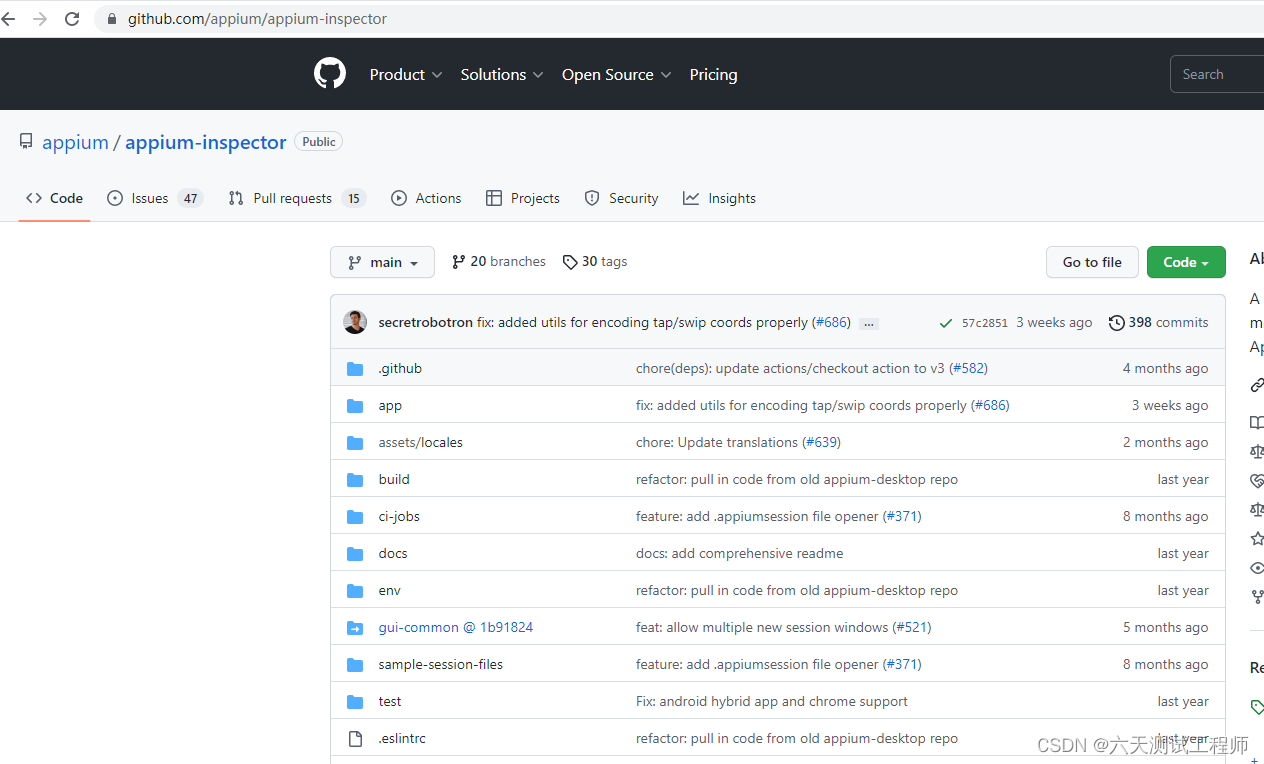Open the main branch selector dropdown
The image size is (1264, 764).
pyautogui.click(x=382, y=262)
